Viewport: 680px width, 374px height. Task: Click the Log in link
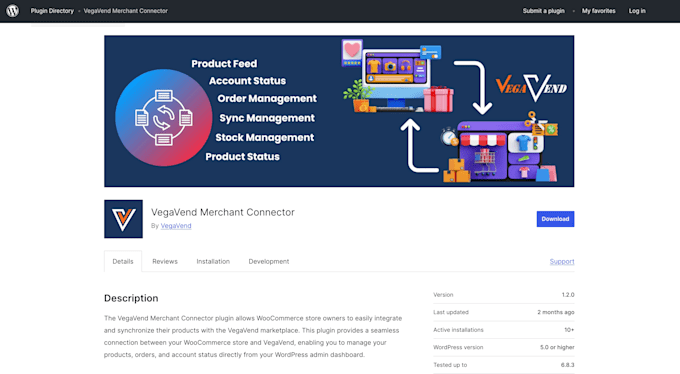click(x=637, y=11)
